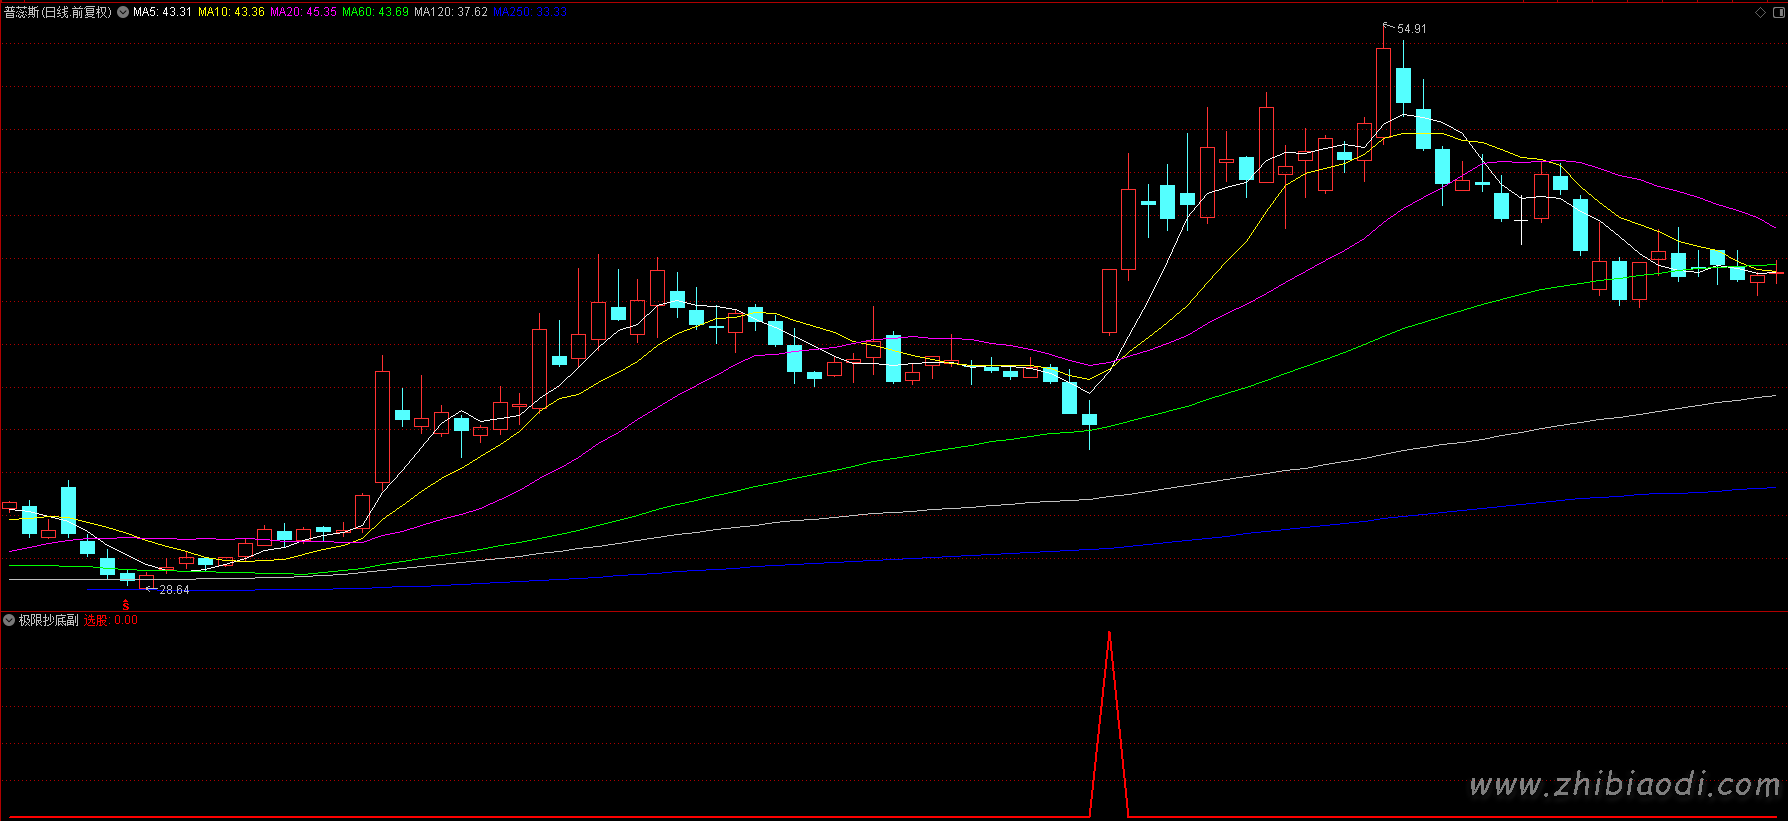Click the red S marker below candles
Screen dimensions: 1788x821
126,605
